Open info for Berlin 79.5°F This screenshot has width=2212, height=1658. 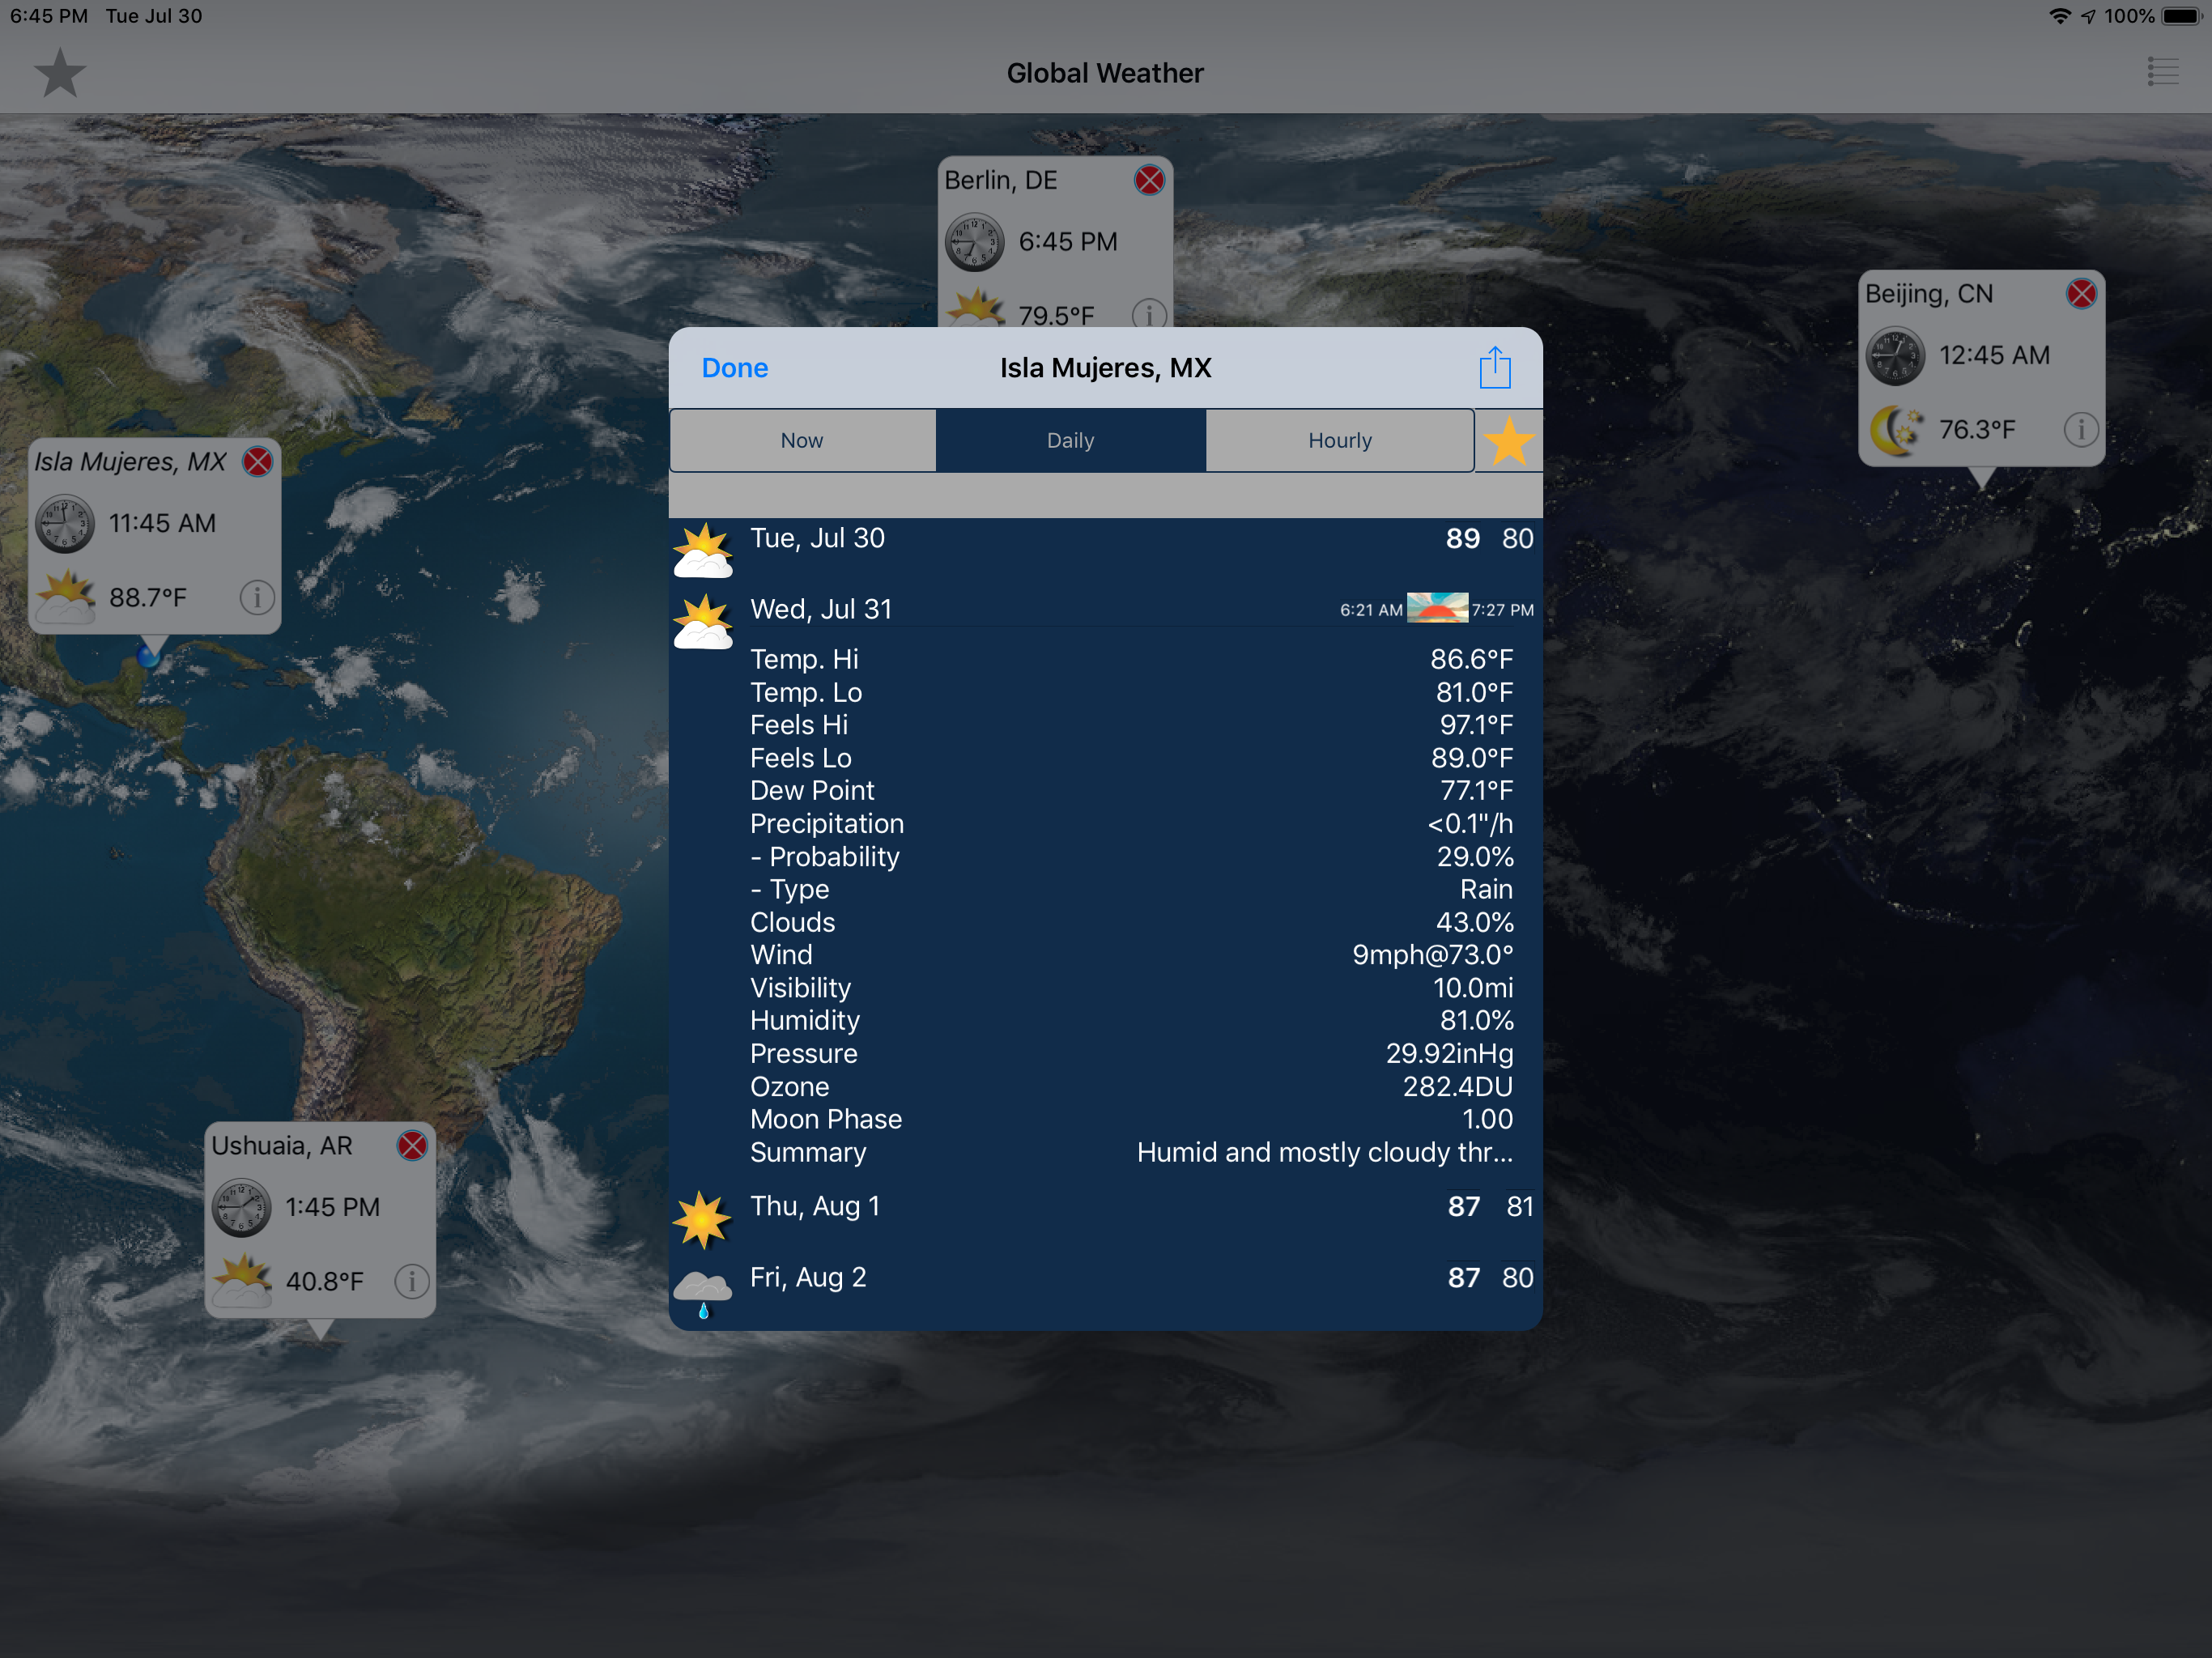pos(1148,314)
